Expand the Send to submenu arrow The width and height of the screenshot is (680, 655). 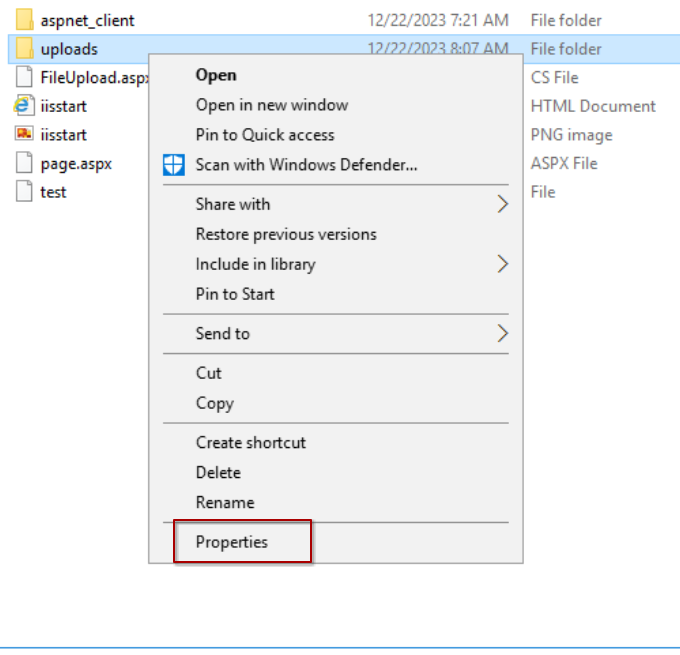coord(502,334)
